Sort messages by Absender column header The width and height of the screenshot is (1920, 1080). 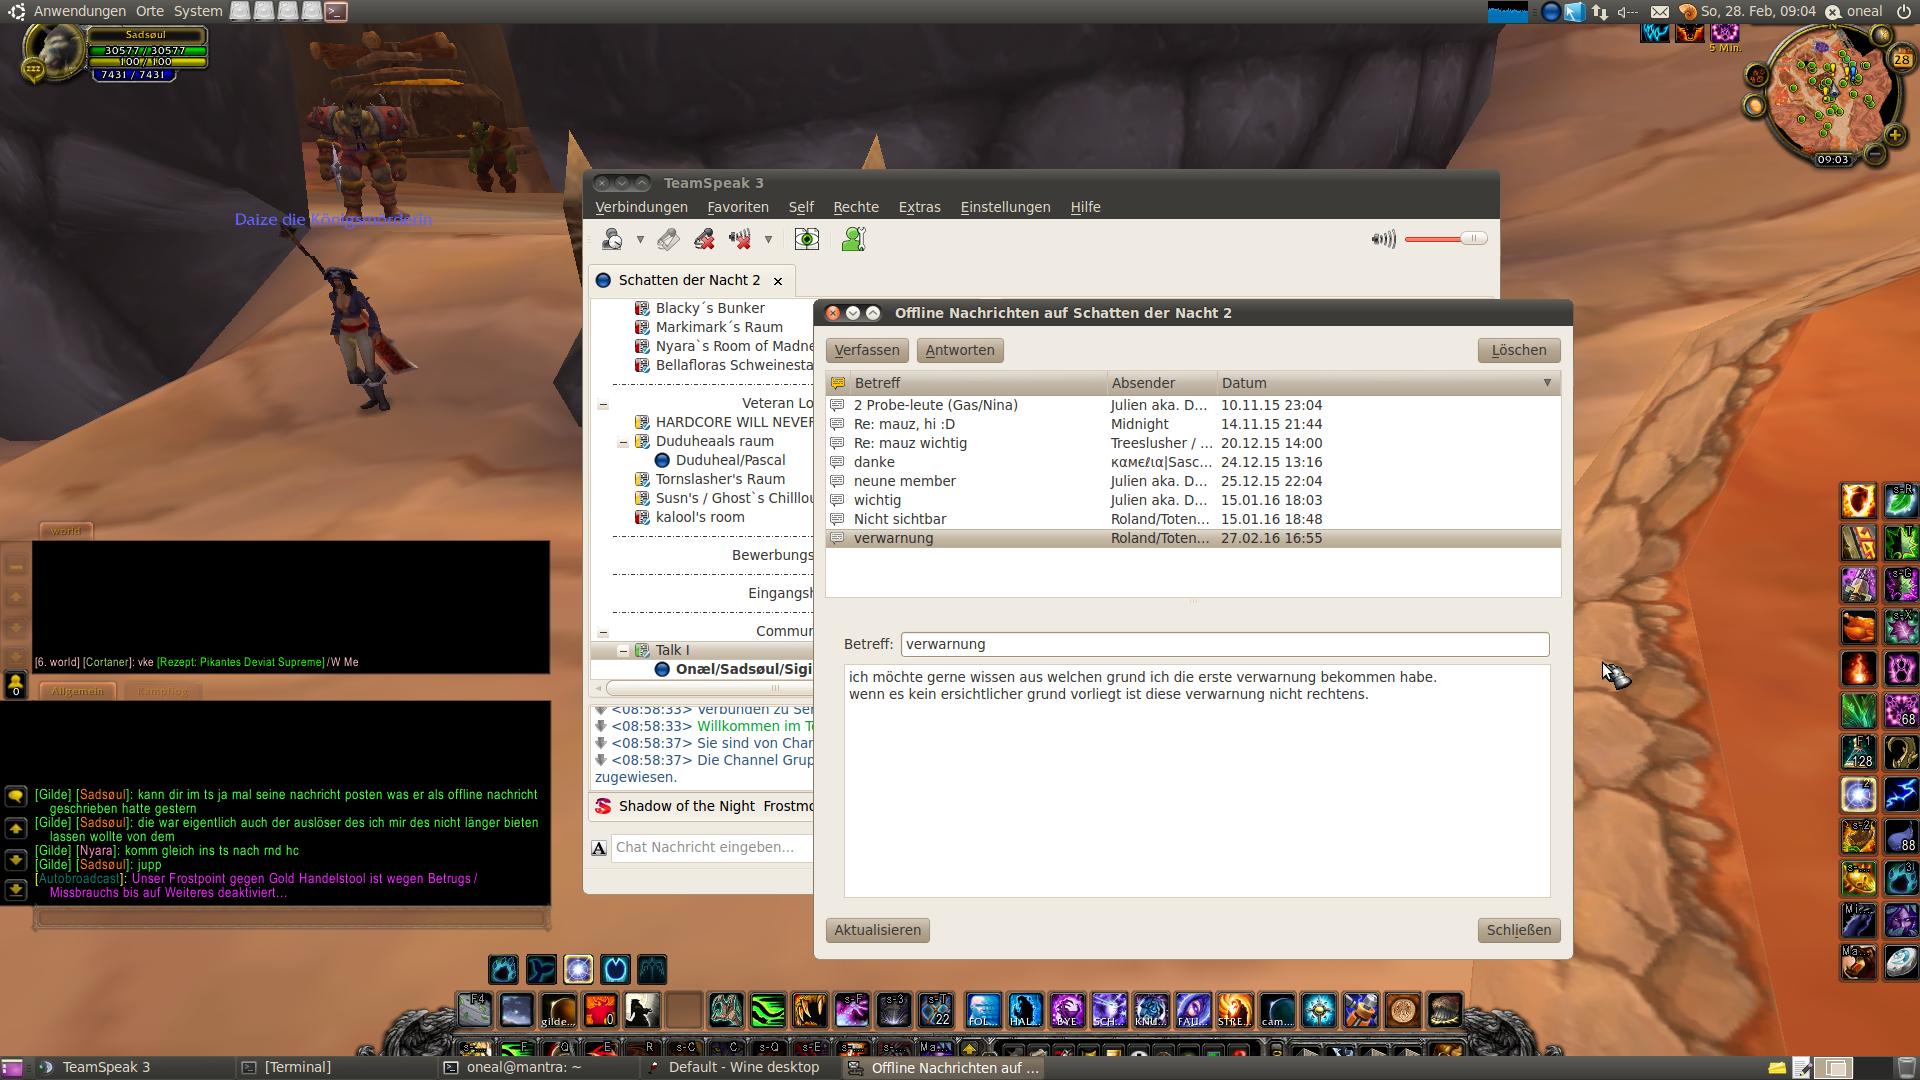1162,383
